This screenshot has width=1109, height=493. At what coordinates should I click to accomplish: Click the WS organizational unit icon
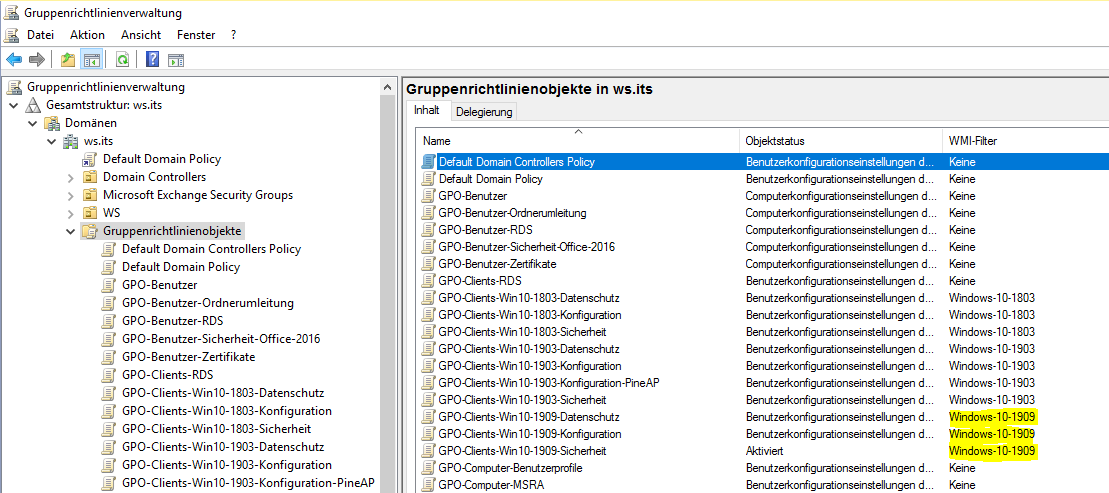coord(90,213)
